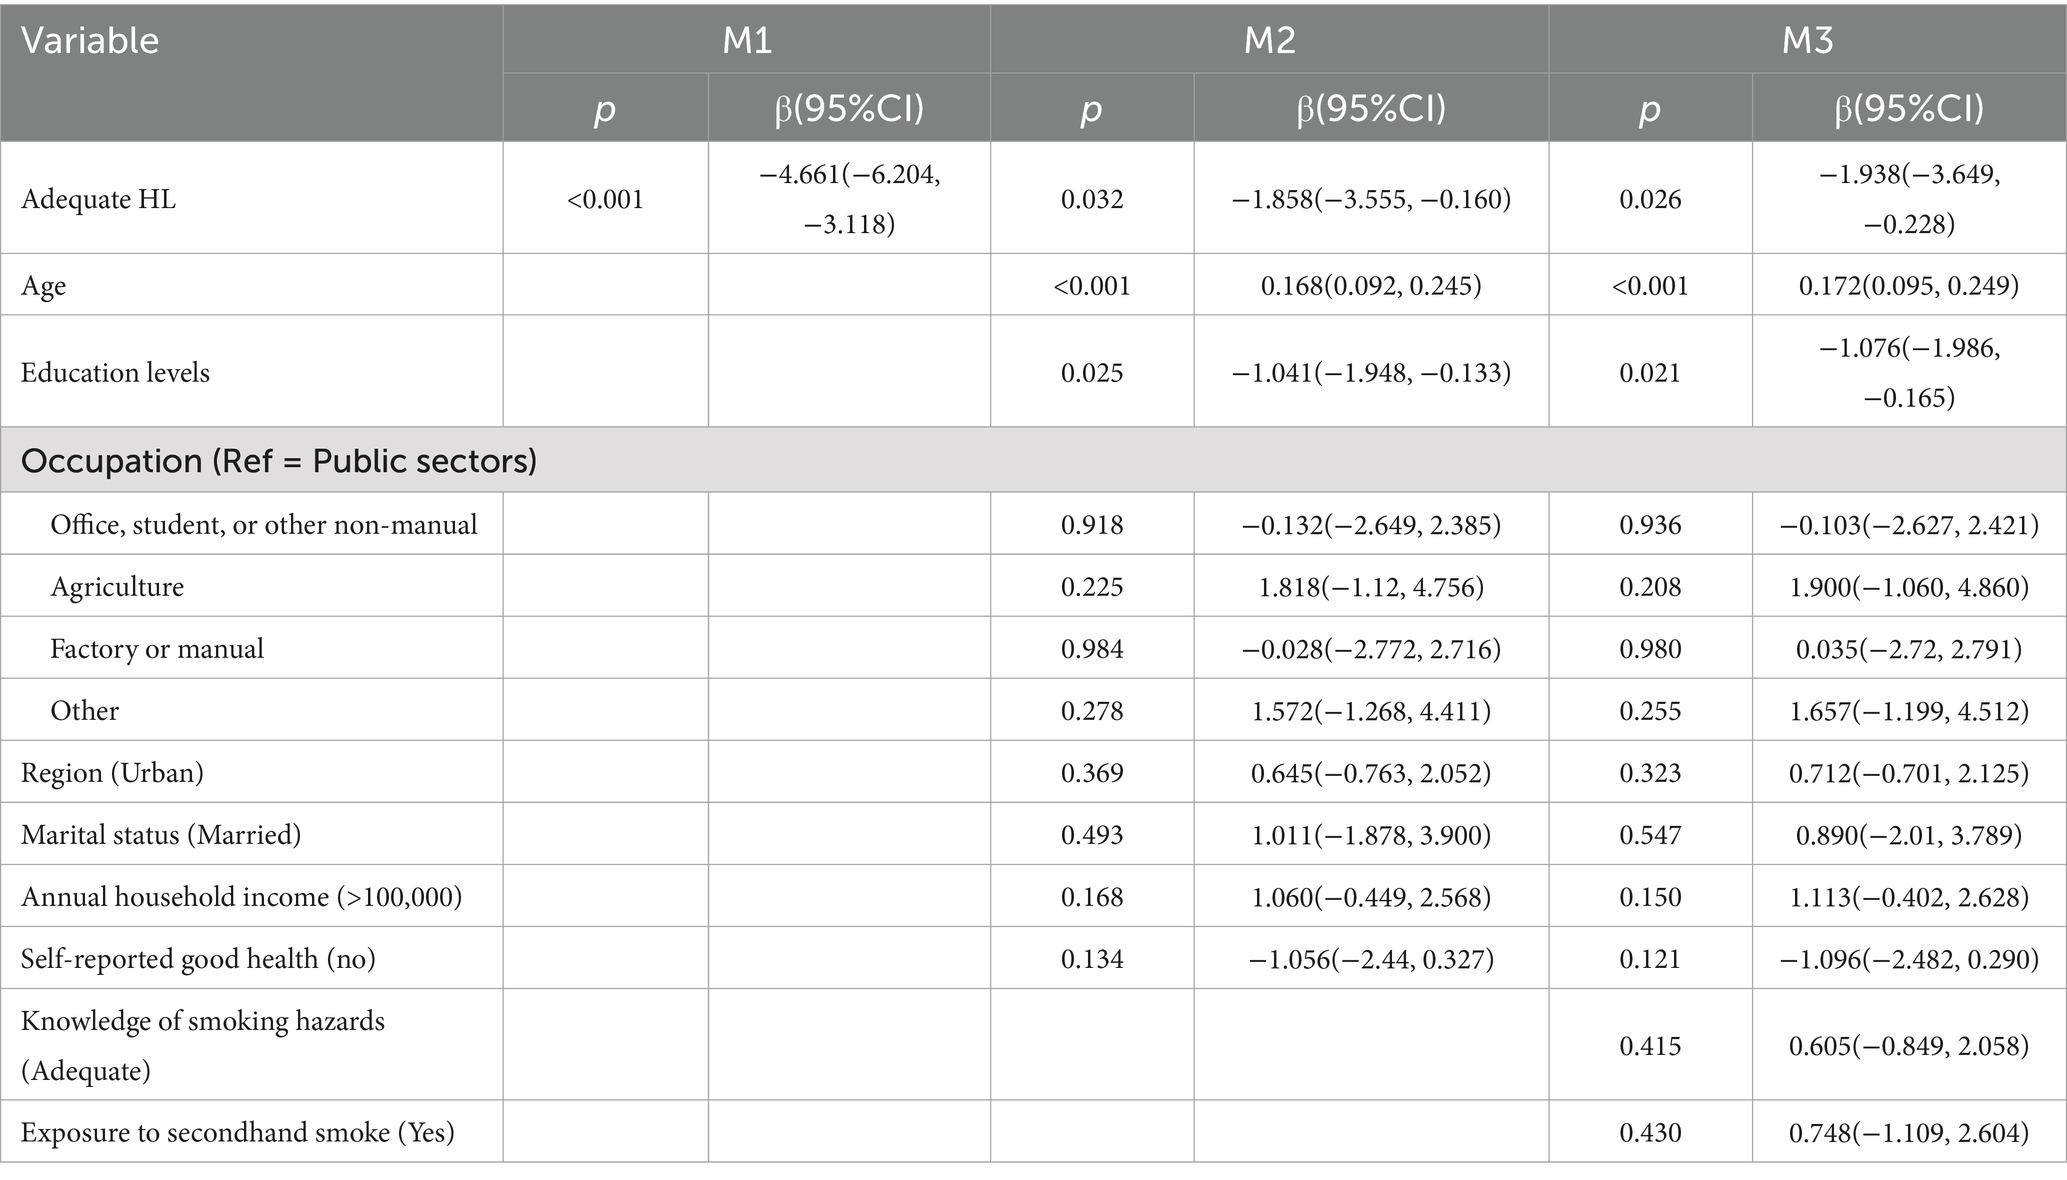Click the M1 p-value <0.001 cell
This screenshot has height=1180, width=2067.
pyautogui.click(x=605, y=199)
